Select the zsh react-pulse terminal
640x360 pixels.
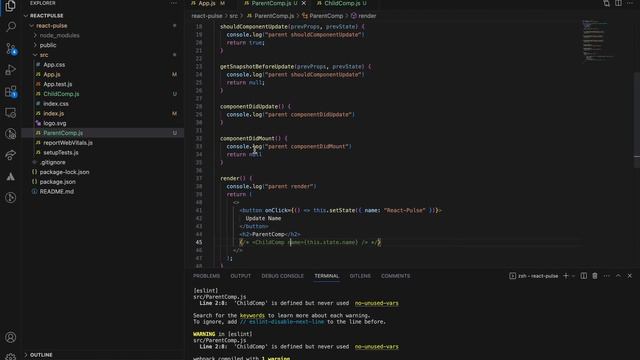533,276
